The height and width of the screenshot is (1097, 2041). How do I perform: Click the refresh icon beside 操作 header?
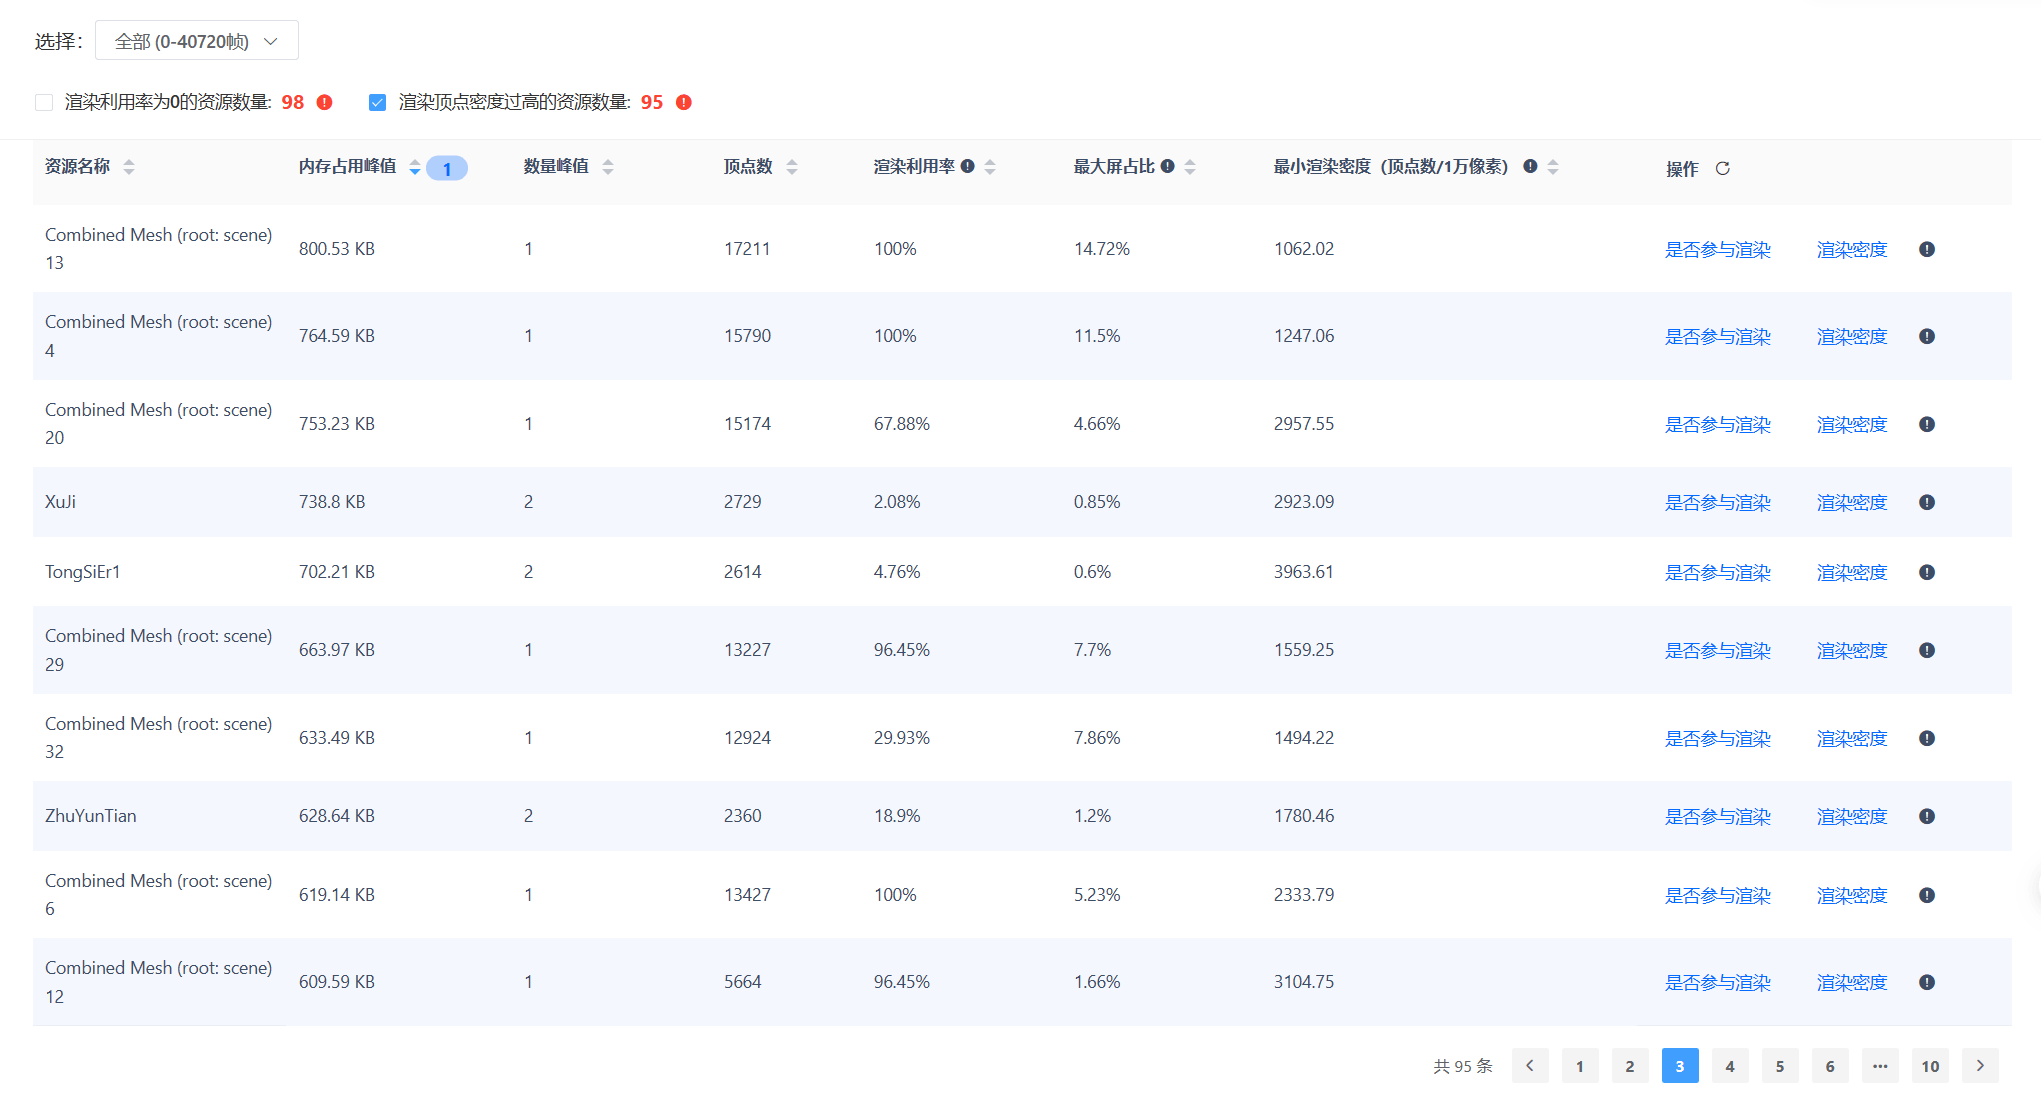point(1722,168)
